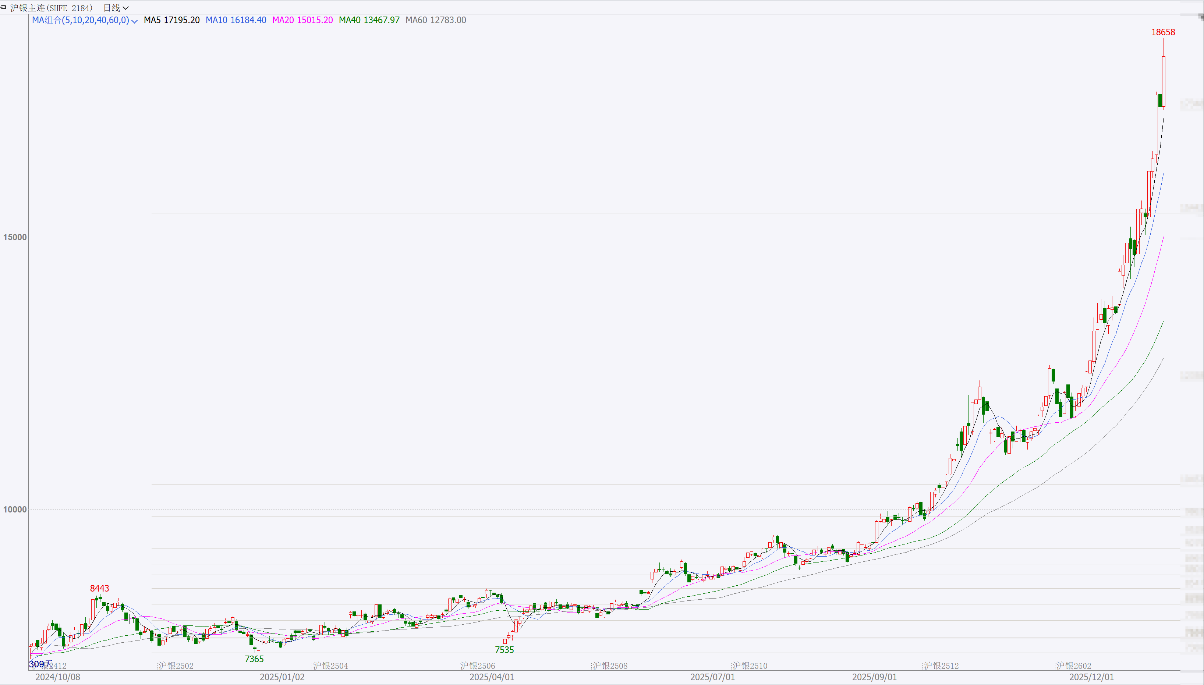Click the 2025/04/01 date on time axis
This screenshot has height=685, width=1204.
[x=492, y=677]
